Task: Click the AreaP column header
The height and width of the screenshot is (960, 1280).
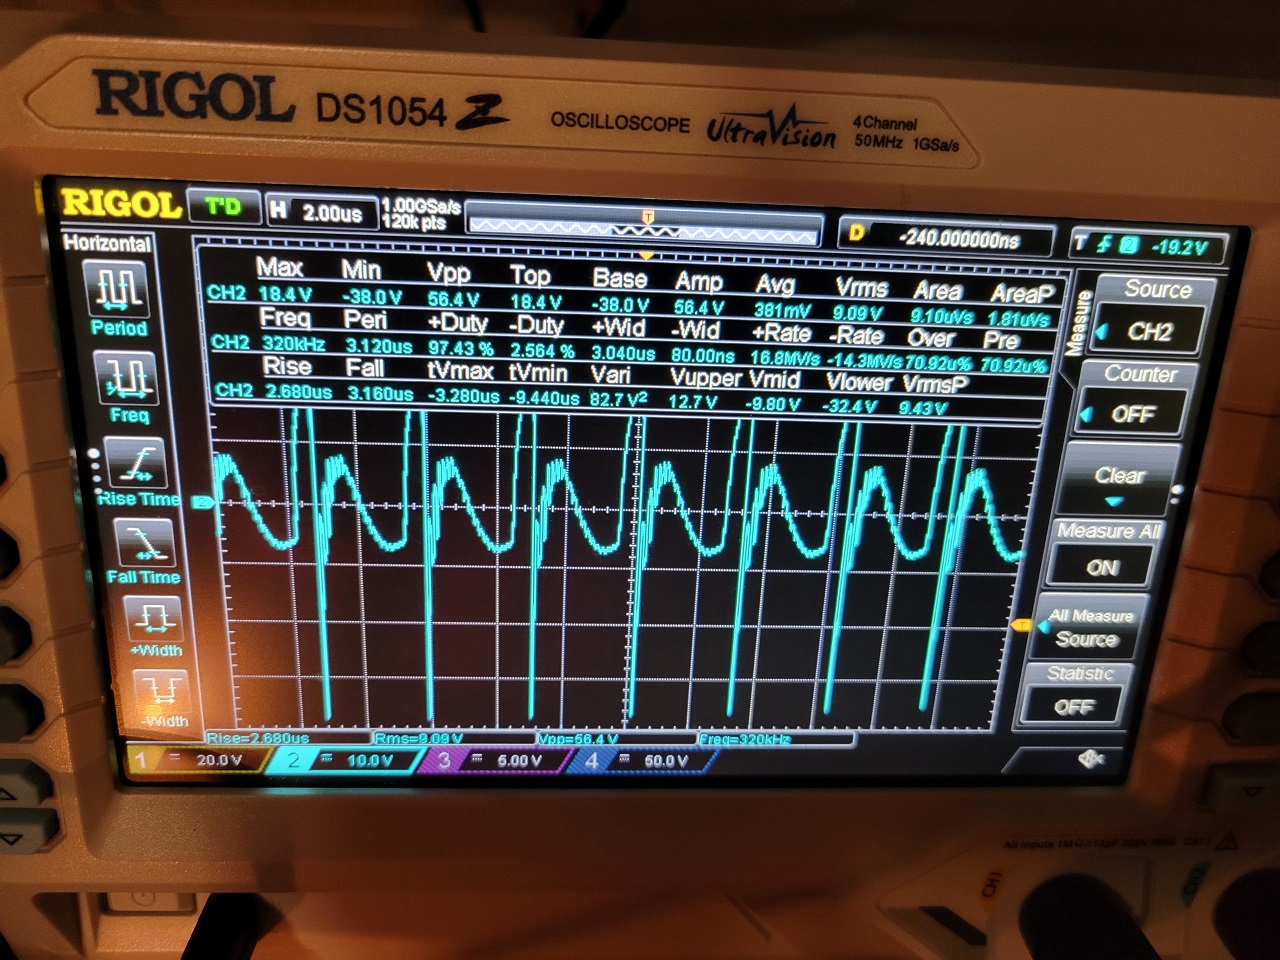Action: 1022,294
